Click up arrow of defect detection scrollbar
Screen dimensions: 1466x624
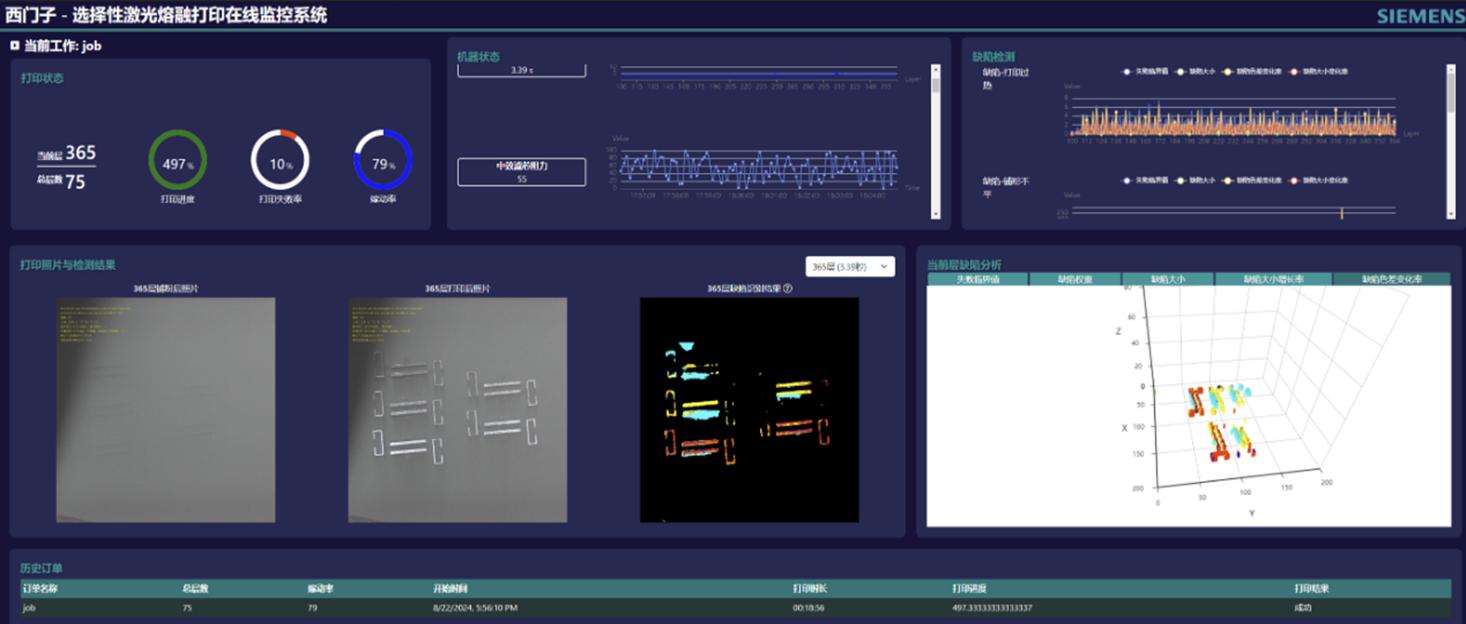pyautogui.click(x=1451, y=70)
